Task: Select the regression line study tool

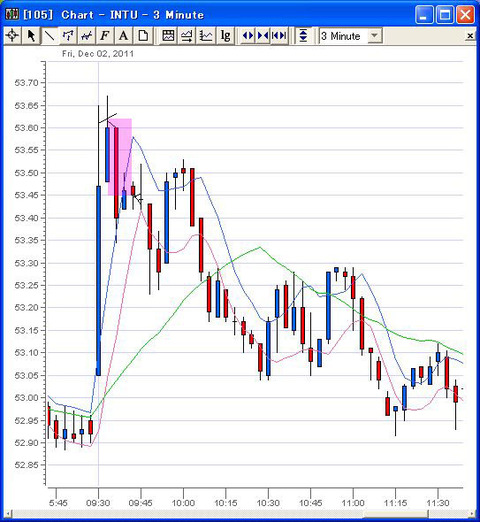Action: click(x=87, y=35)
